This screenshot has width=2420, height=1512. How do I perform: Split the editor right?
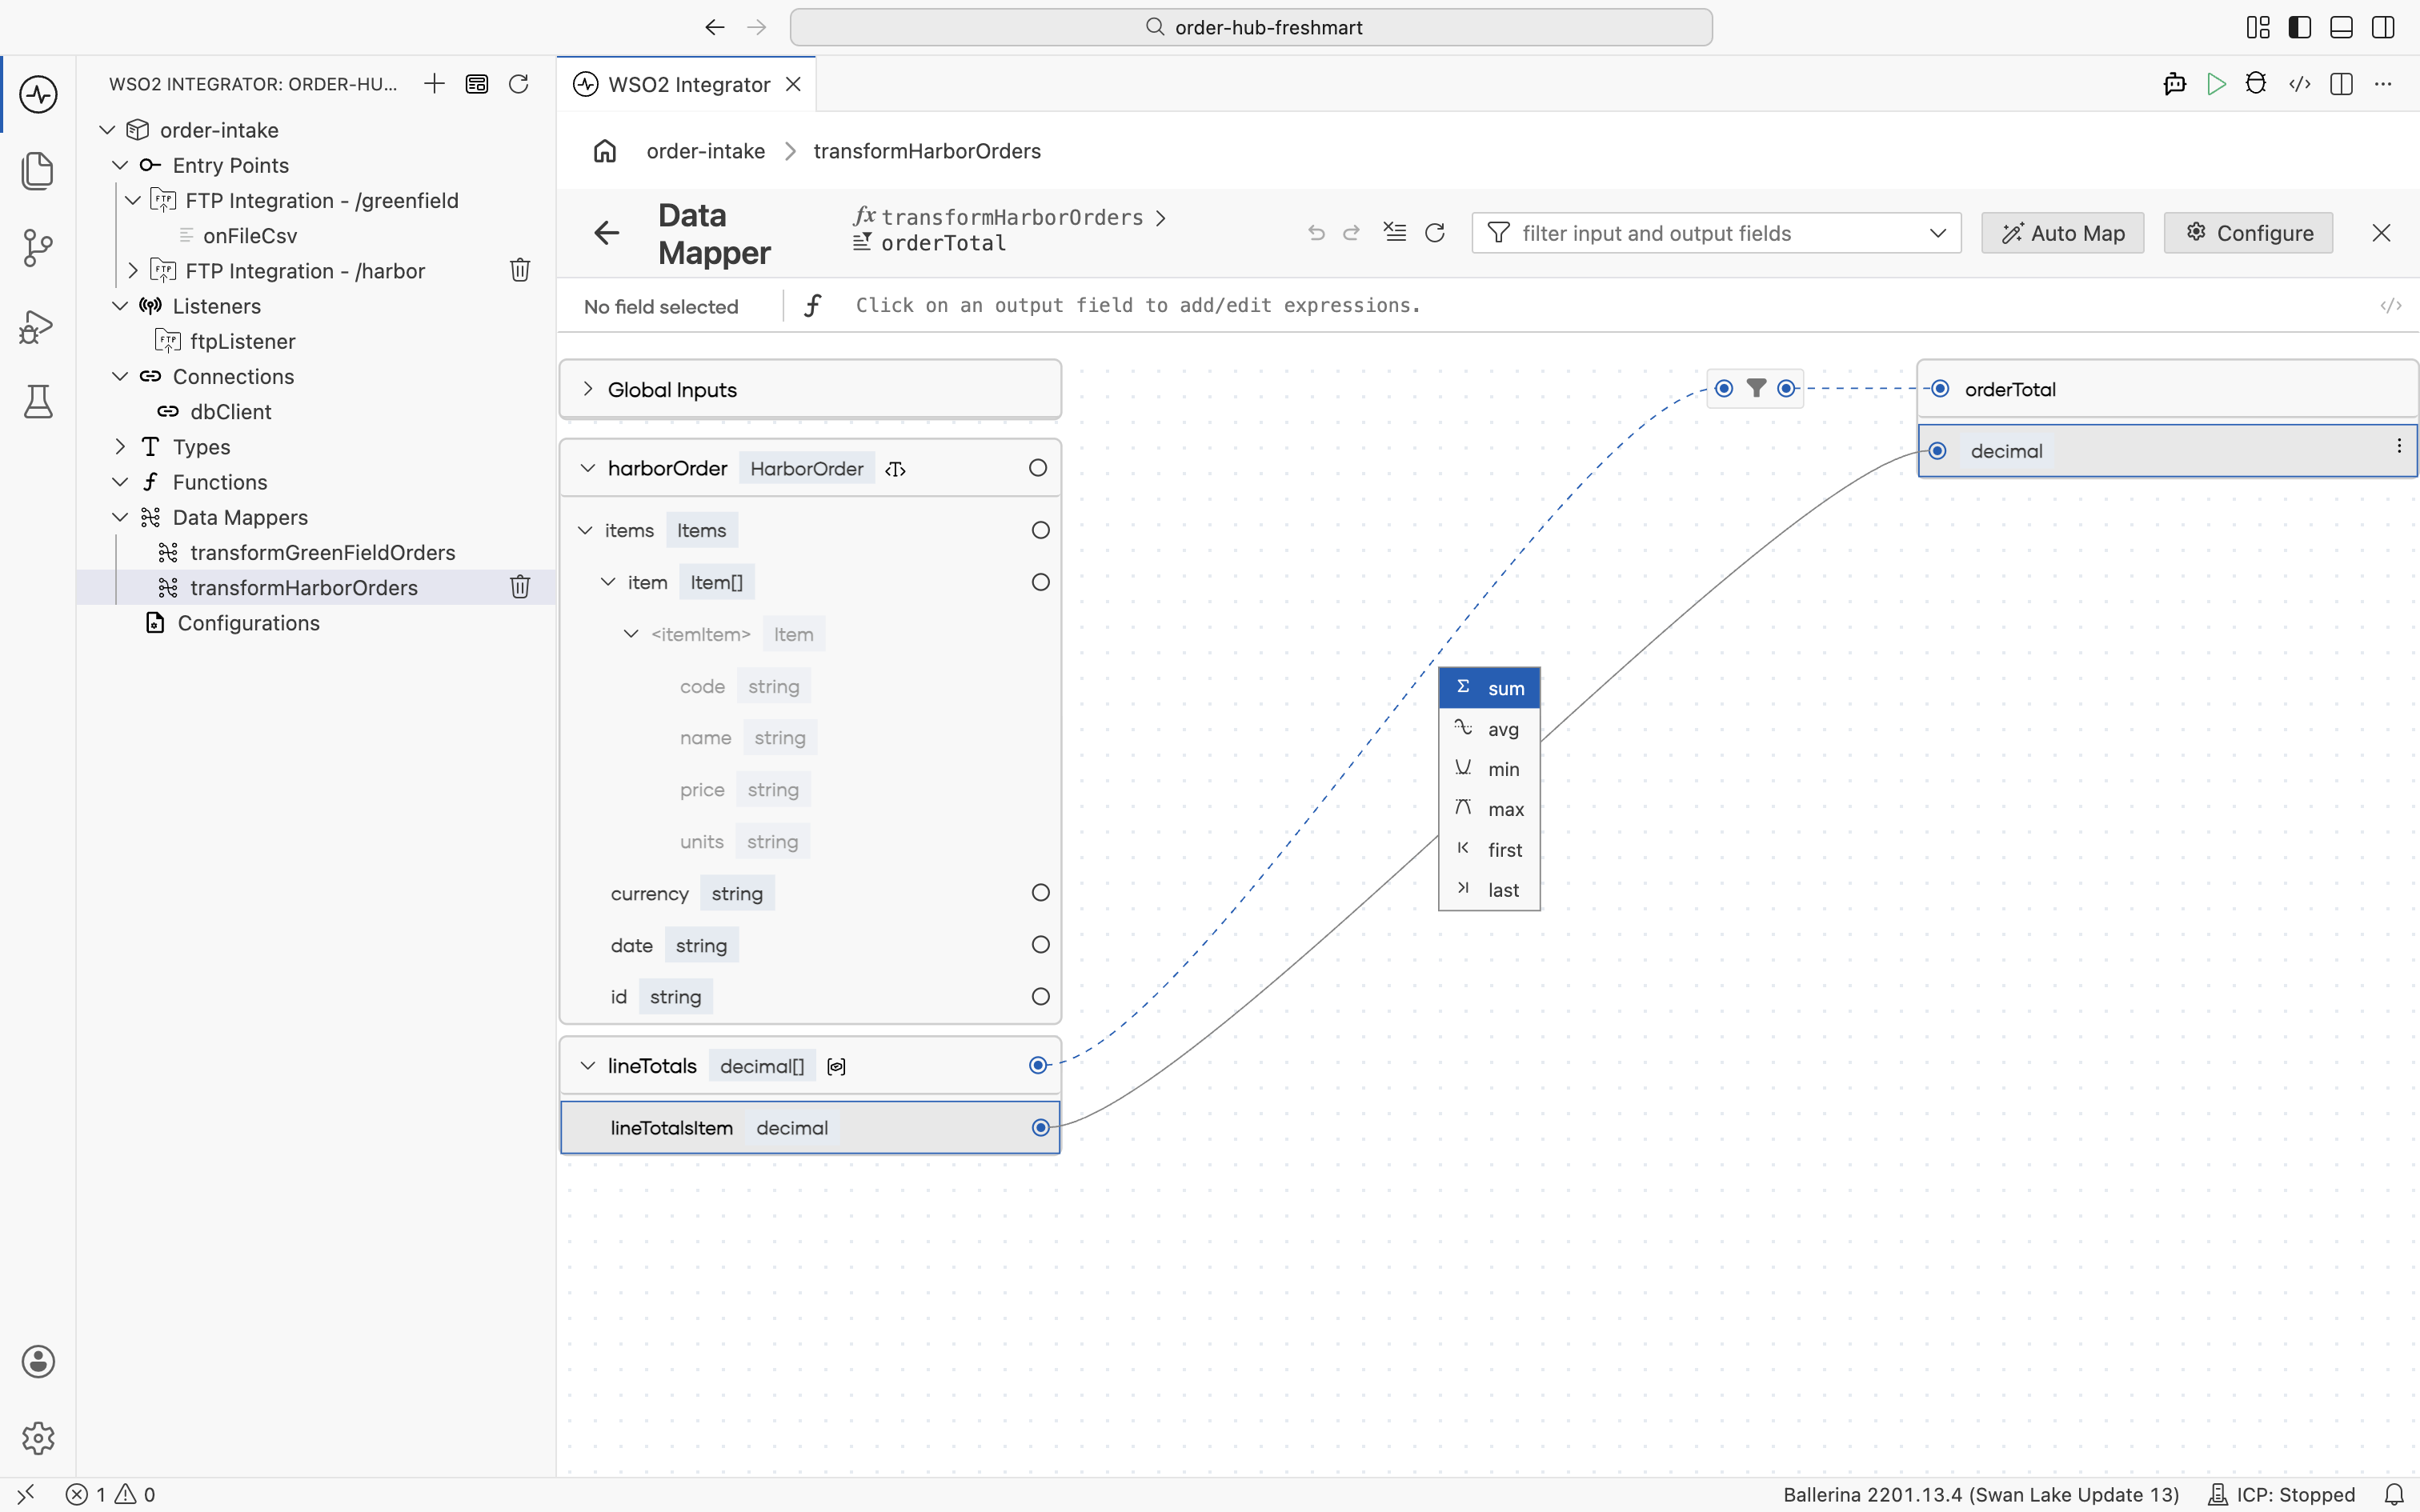click(x=2341, y=84)
